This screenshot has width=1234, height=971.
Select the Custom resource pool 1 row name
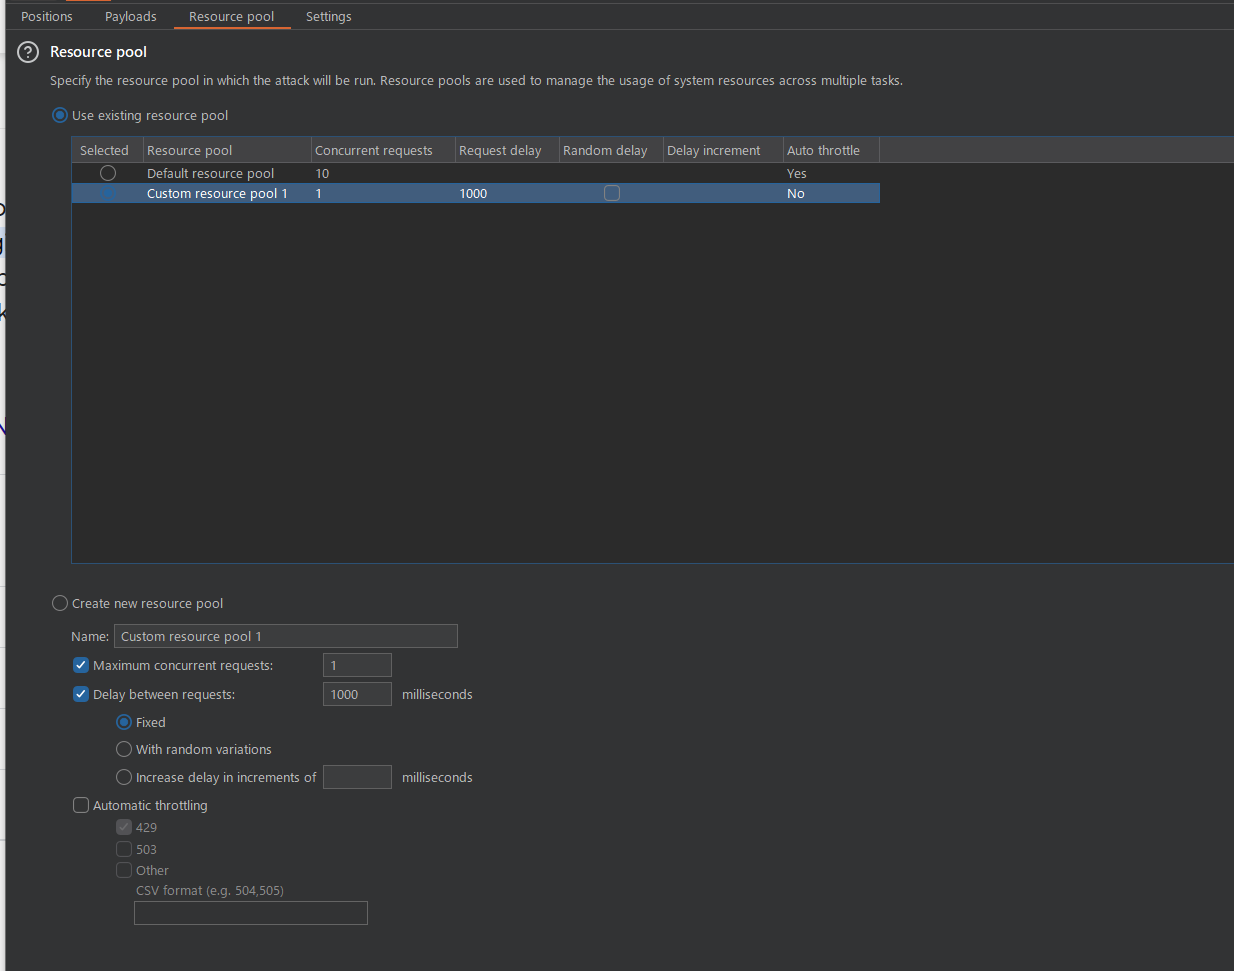click(x=217, y=193)
